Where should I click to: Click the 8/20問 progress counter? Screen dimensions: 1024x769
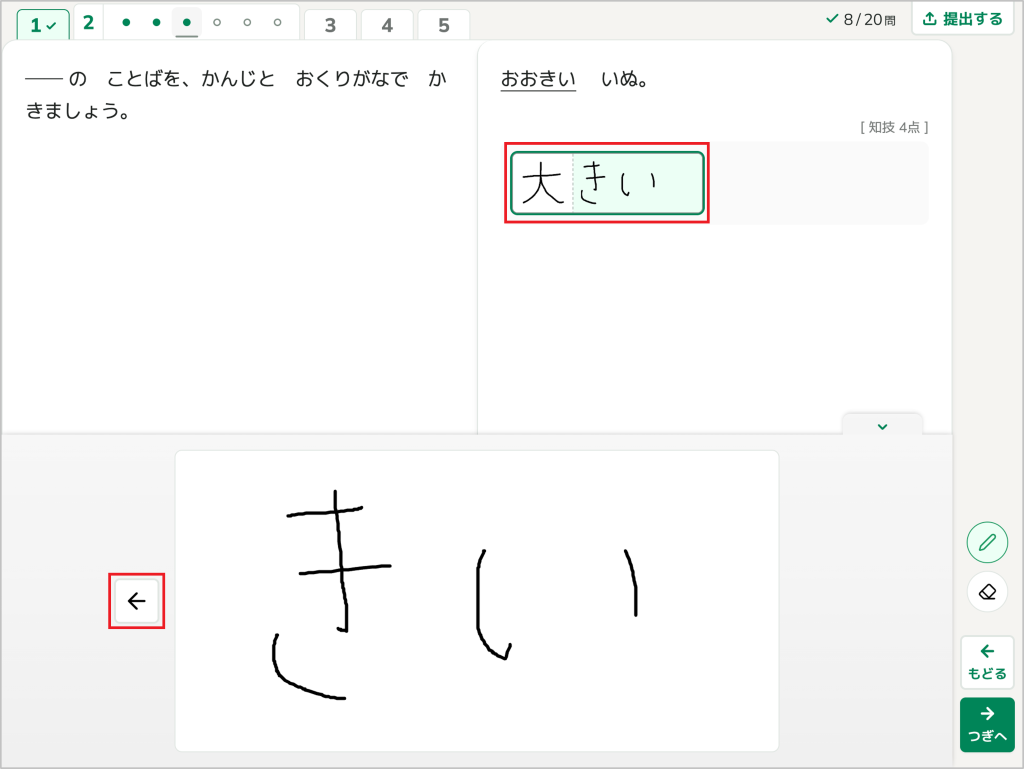pyautogui.click(x=861, y=20)
